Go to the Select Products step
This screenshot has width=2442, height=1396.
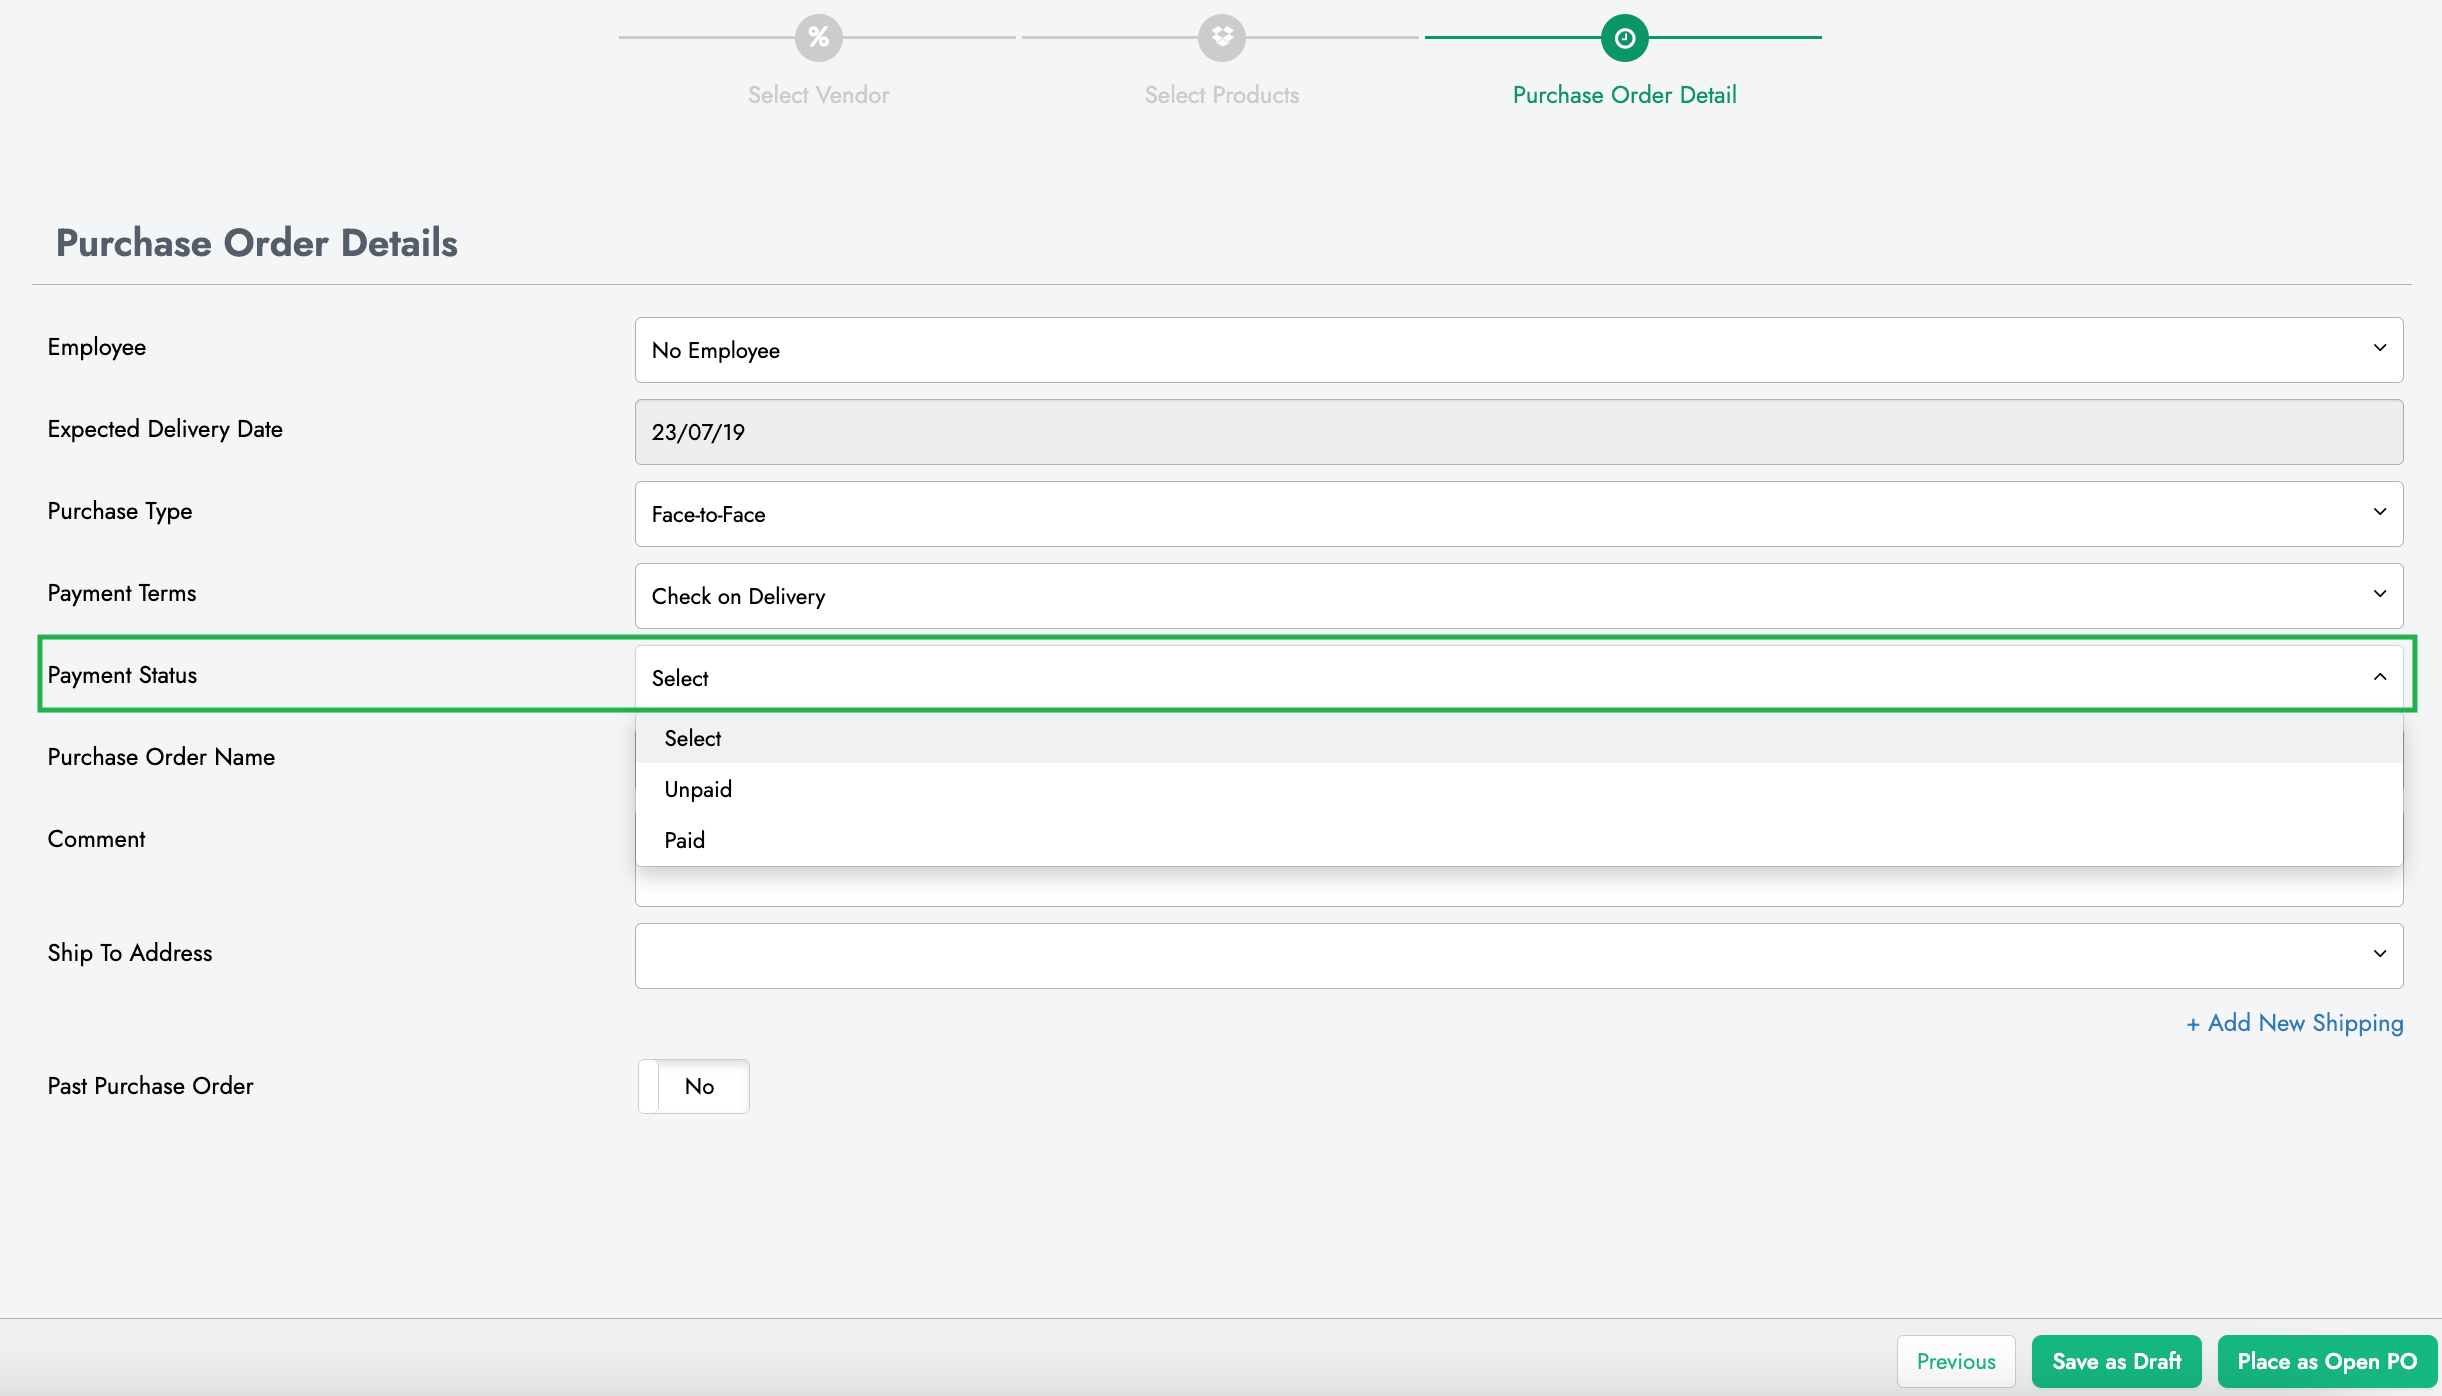point(1222,94)
